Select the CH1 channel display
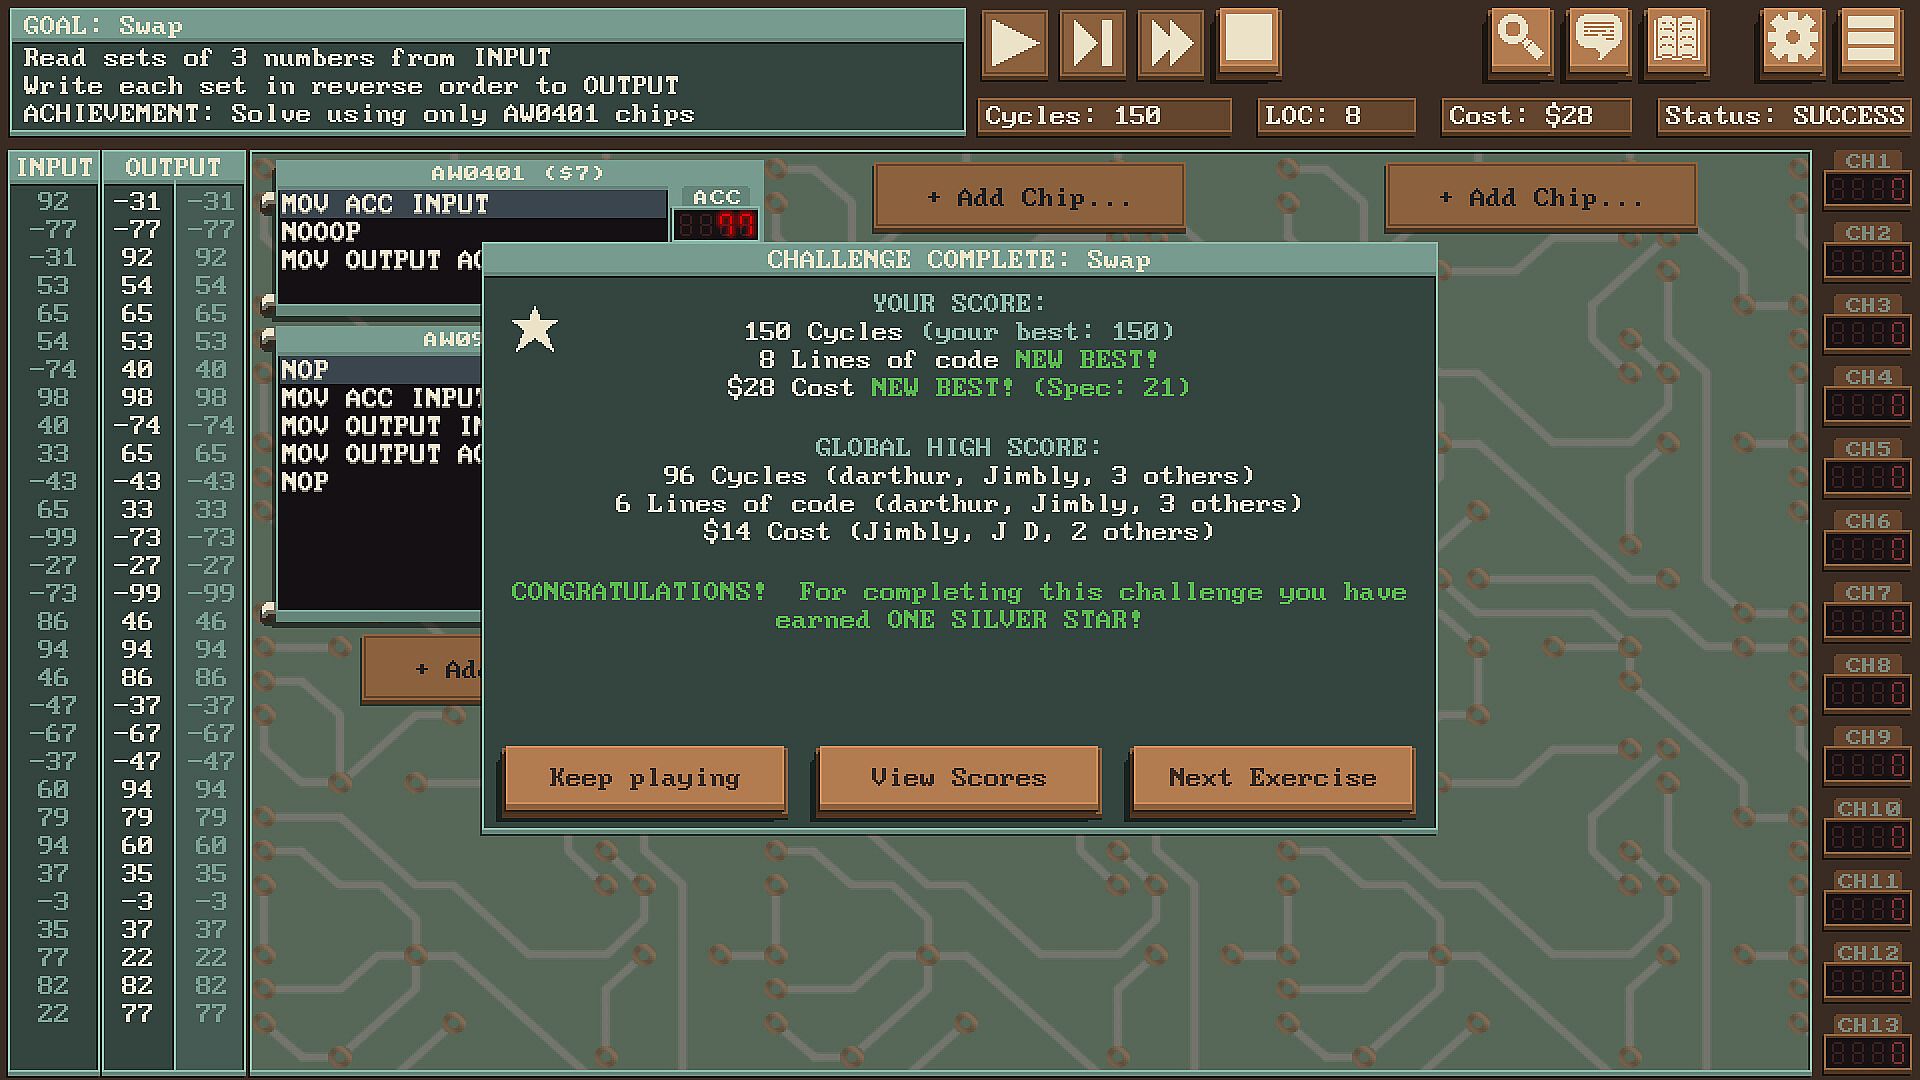1920x1080 pixels. pos(1867,189)
